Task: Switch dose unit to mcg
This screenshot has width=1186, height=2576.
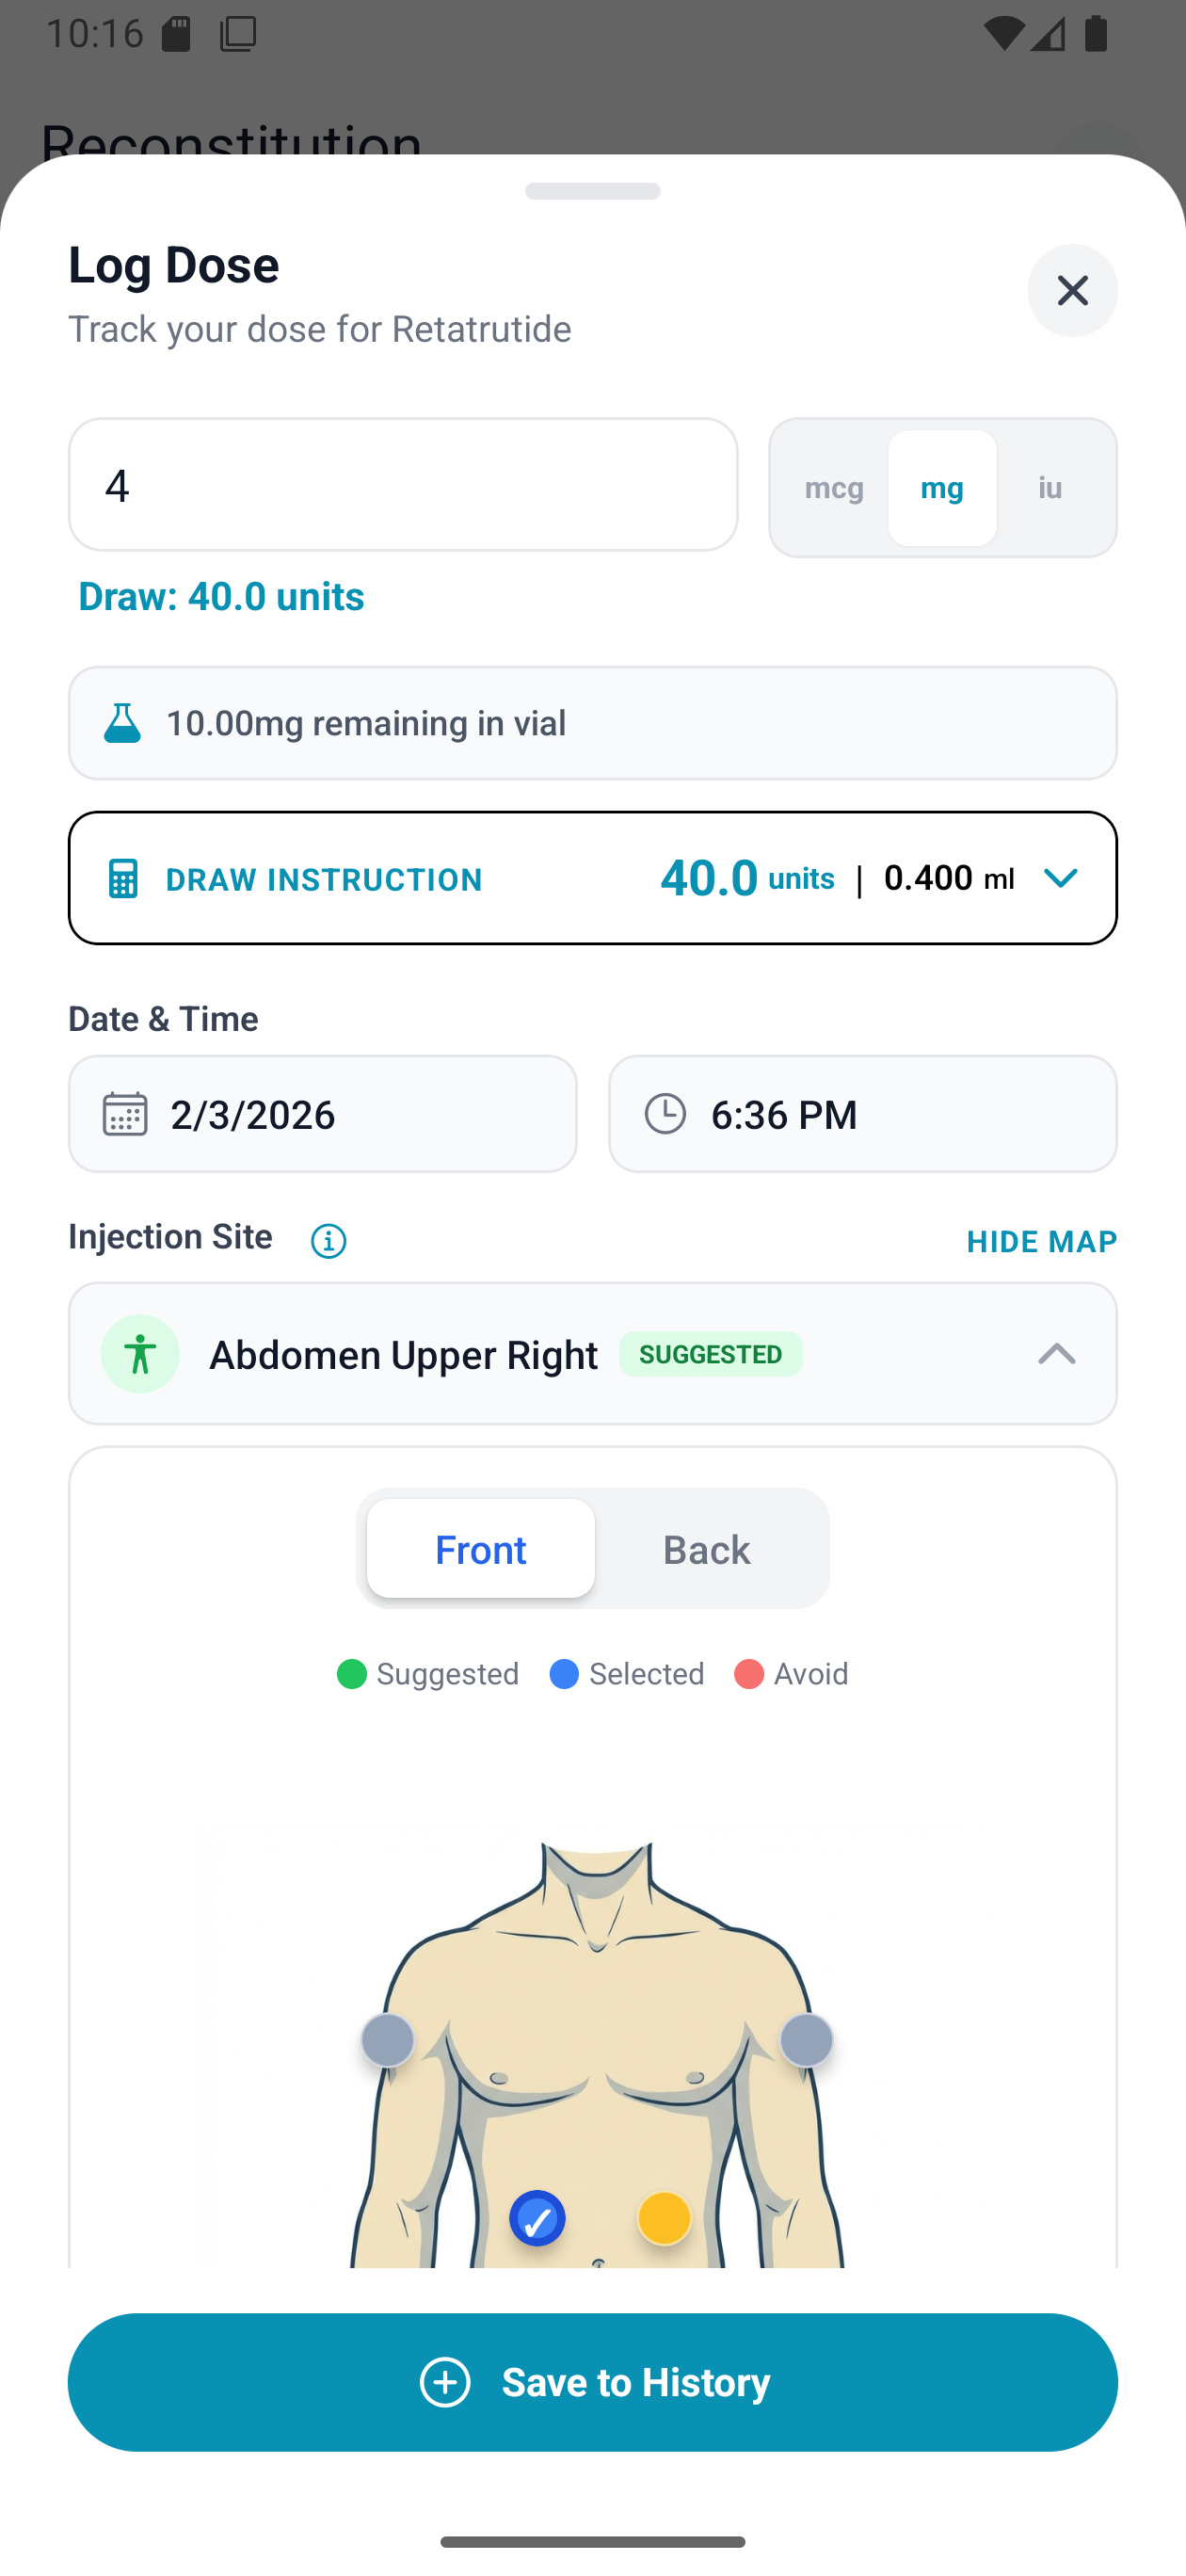Action: 834,488
